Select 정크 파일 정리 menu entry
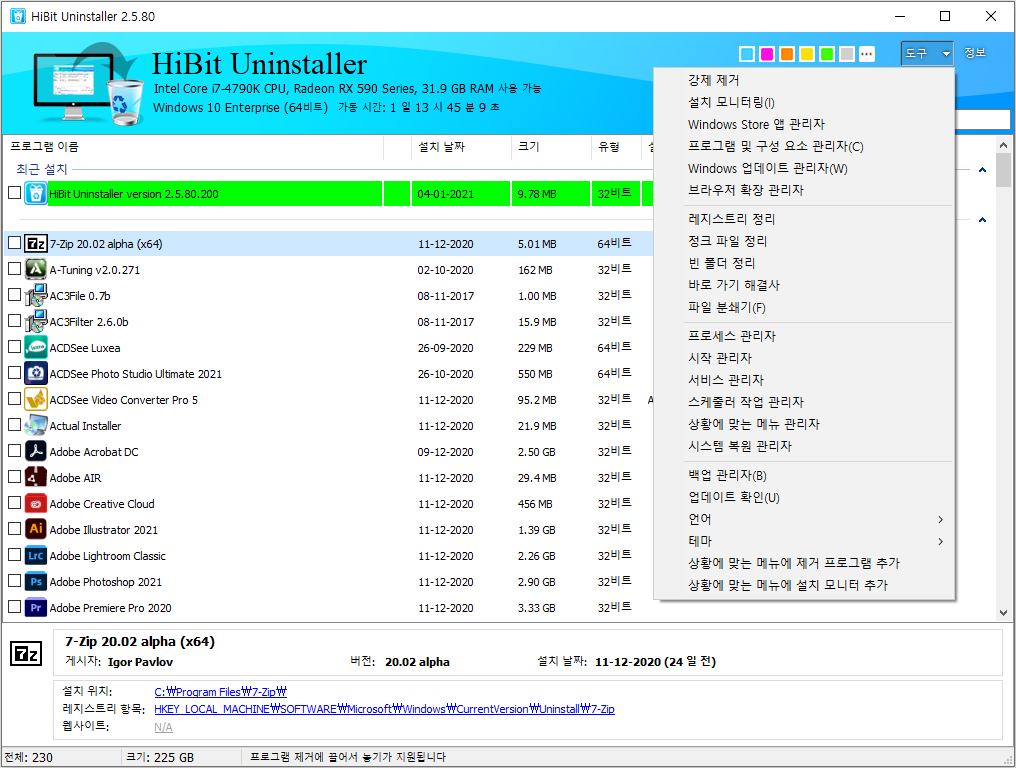The image size is (1016, 768). [x=804, y=241]
